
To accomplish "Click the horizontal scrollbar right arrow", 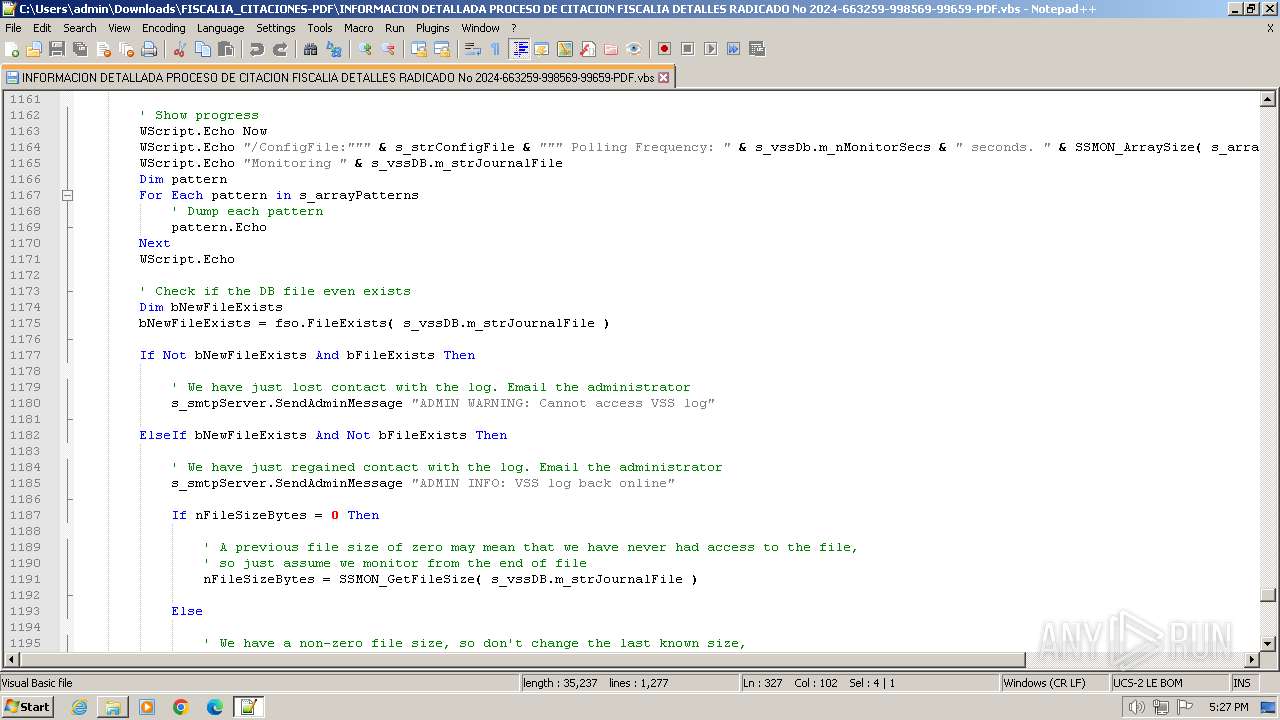I will click(x=1251, y=660).
